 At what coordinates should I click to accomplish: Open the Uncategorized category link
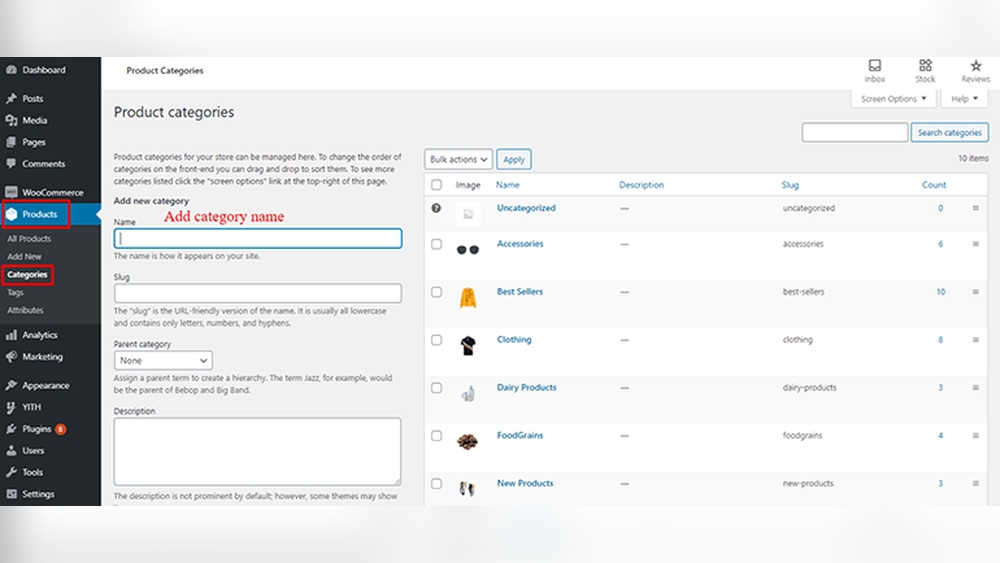(526, 208)
